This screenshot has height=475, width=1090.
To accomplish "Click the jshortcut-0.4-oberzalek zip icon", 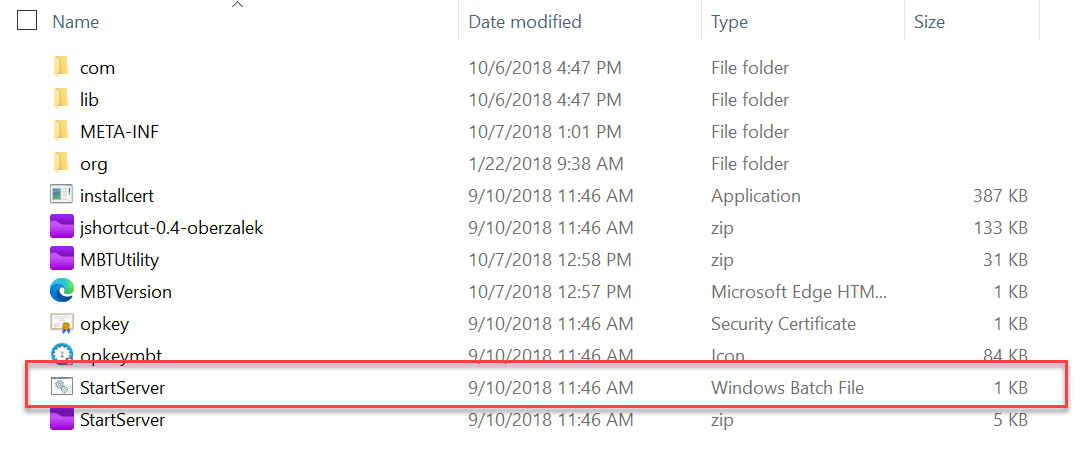I will [x=62, y=227].
